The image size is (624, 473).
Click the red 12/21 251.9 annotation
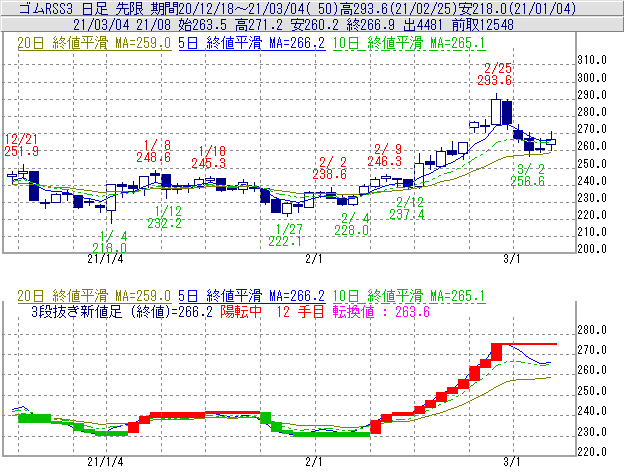[21, 145]
